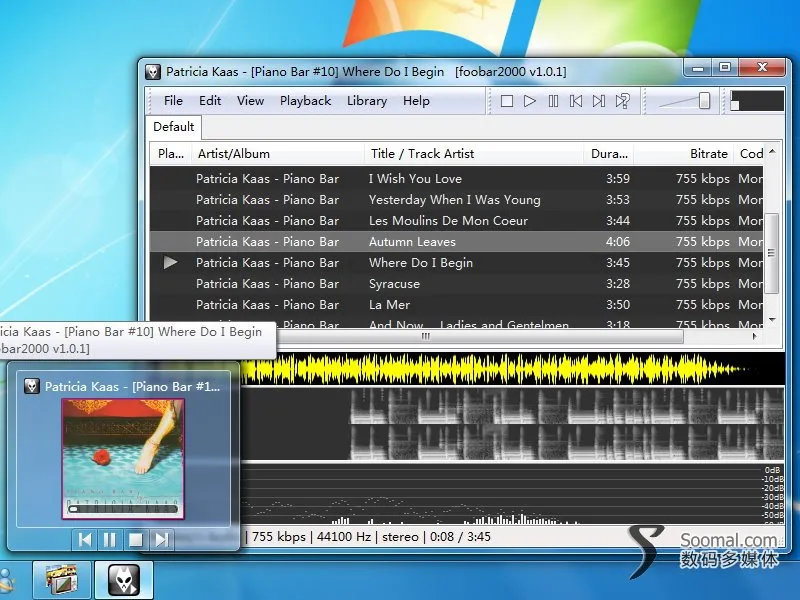
Task: Click the spectrogram visualization panel
Action: click(x=512, y=423)
